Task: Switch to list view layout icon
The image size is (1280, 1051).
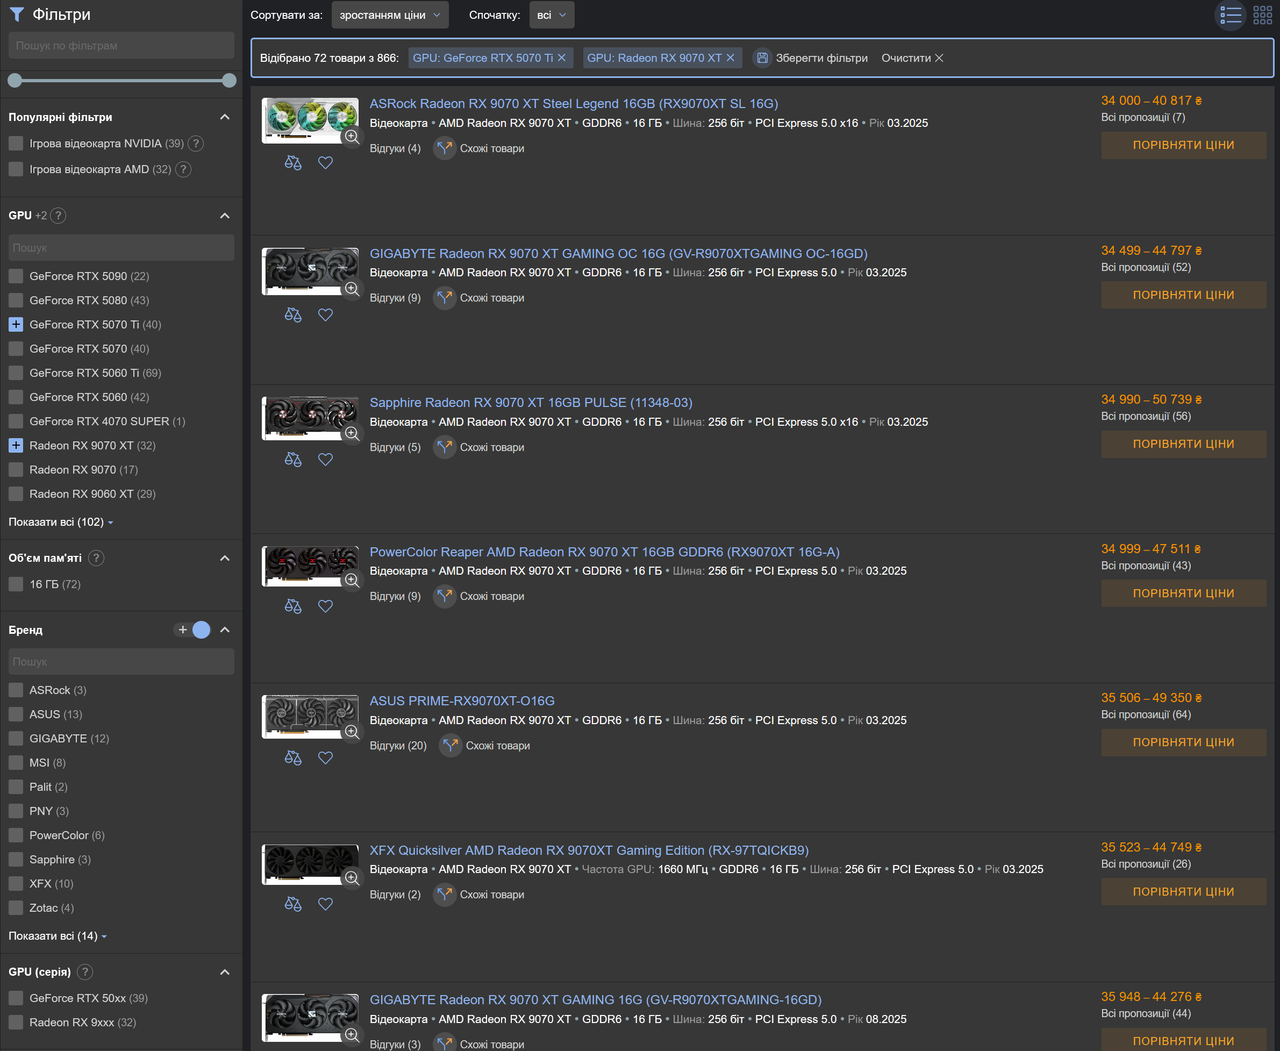Action: (1231, 15)
